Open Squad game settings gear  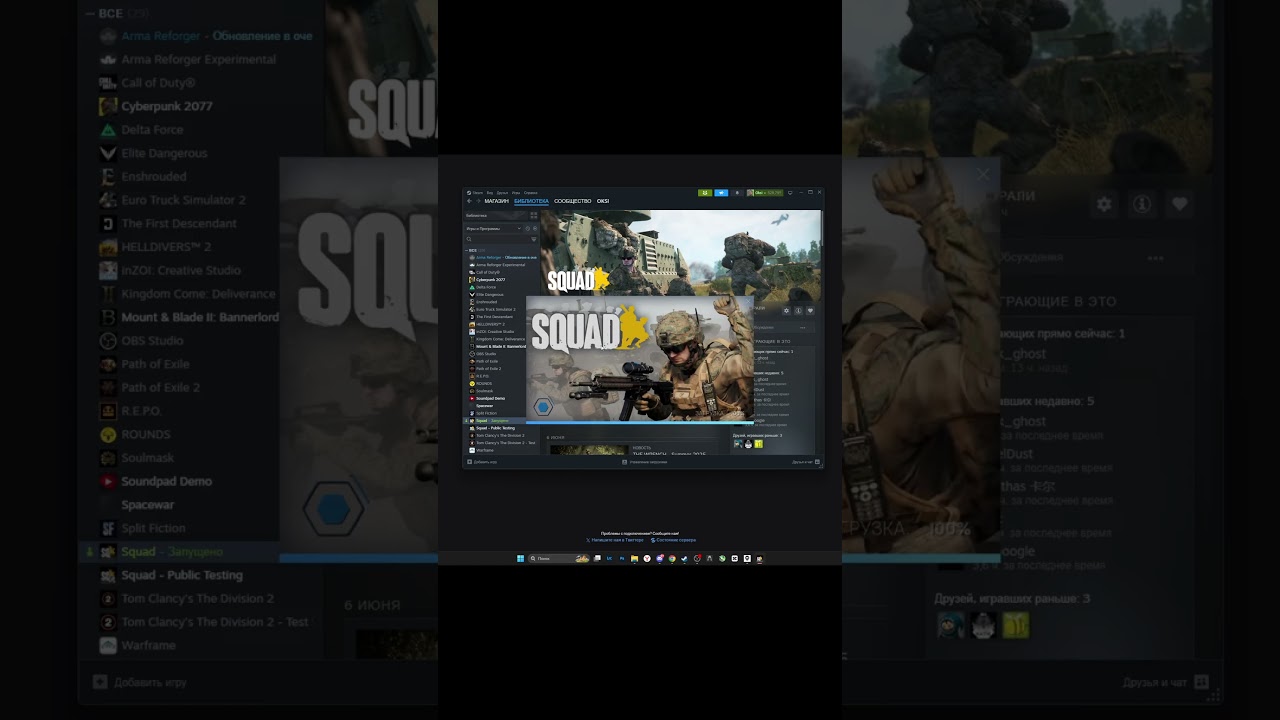click(x=786, y=311)
